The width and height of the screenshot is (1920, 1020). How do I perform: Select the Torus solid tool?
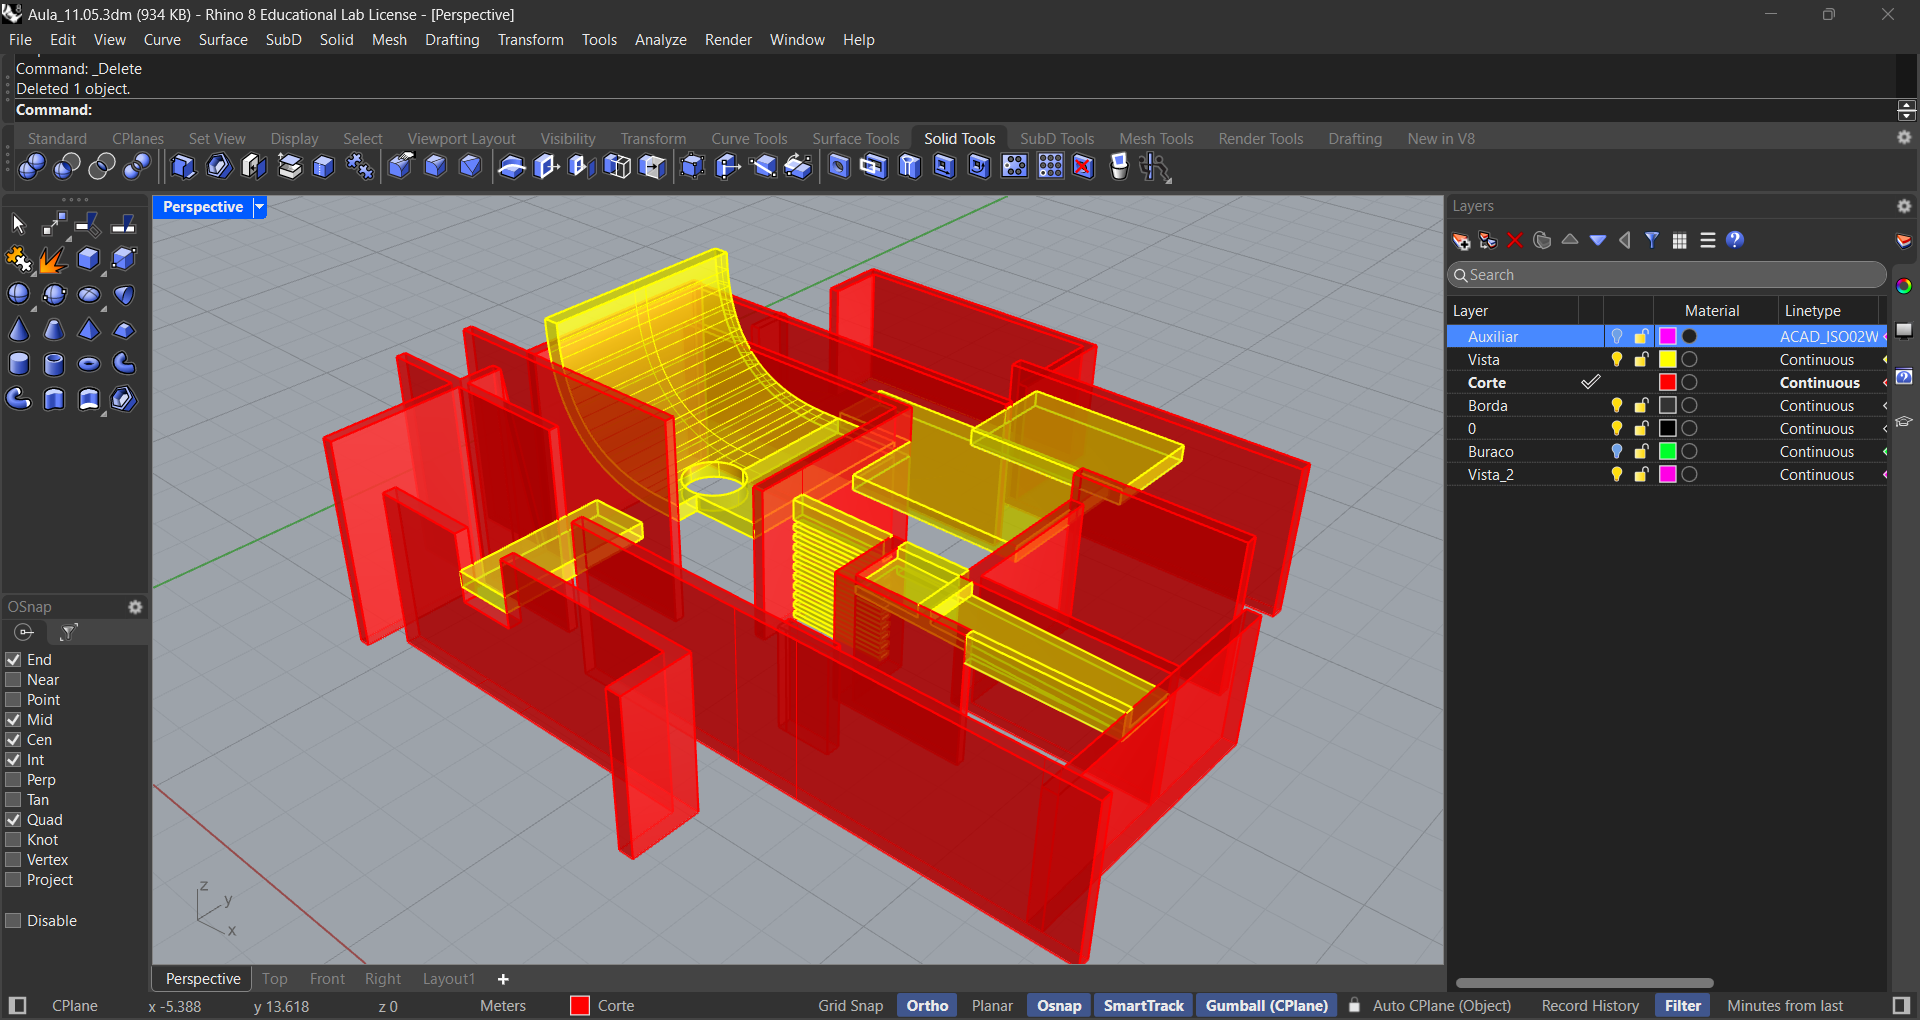[x=89, y=364]
